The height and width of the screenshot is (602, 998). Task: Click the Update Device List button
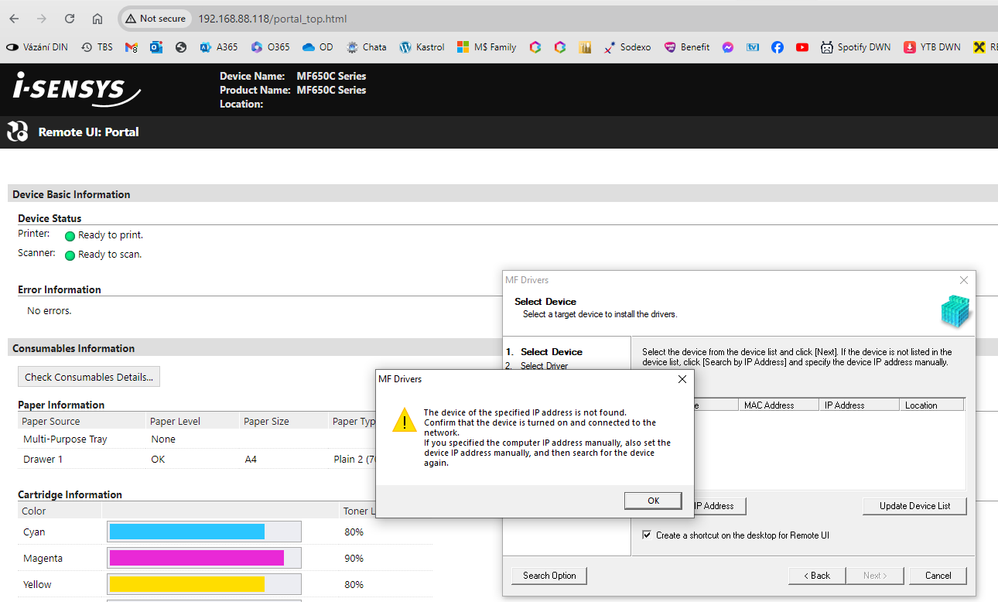(914, 506)
